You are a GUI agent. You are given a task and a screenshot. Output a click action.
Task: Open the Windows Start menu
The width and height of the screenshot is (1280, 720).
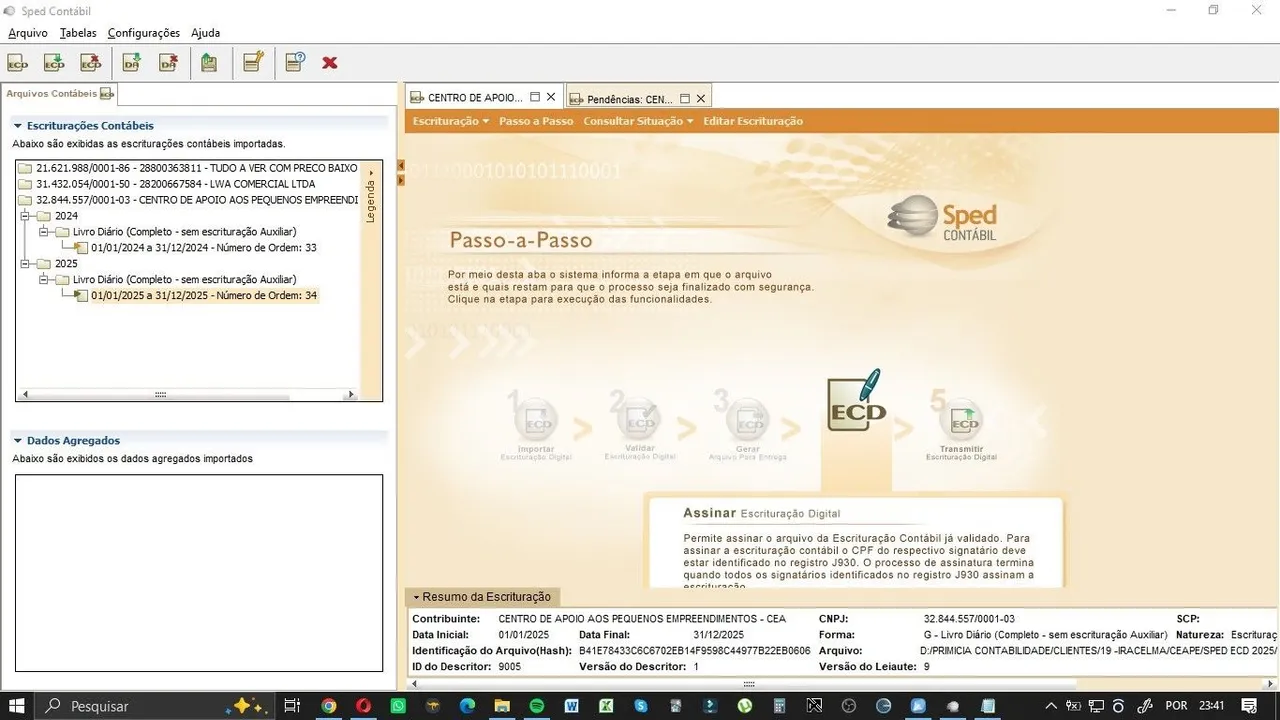(x=18, y=706)
